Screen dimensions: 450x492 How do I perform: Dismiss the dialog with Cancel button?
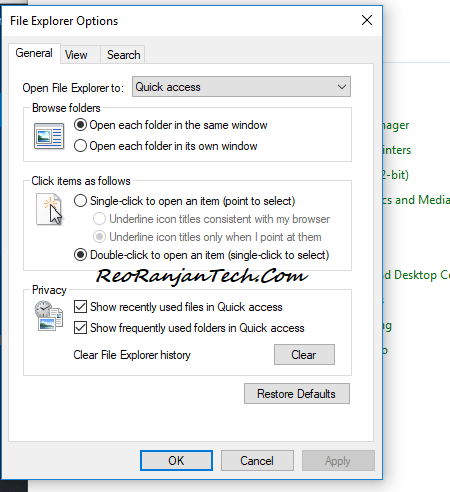click(x=257, y=461)
